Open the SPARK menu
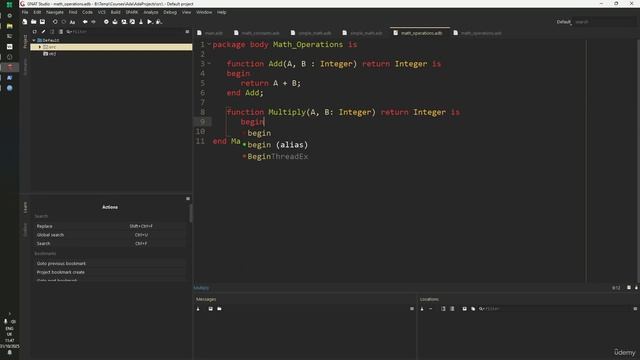The width and height of the screenshot is (640, 360). click(x=131, y=12)
